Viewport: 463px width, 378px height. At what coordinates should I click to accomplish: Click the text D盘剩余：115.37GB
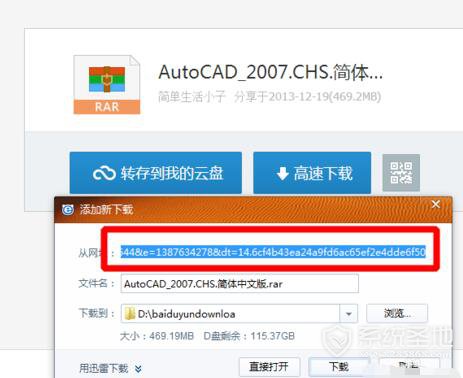249,336
